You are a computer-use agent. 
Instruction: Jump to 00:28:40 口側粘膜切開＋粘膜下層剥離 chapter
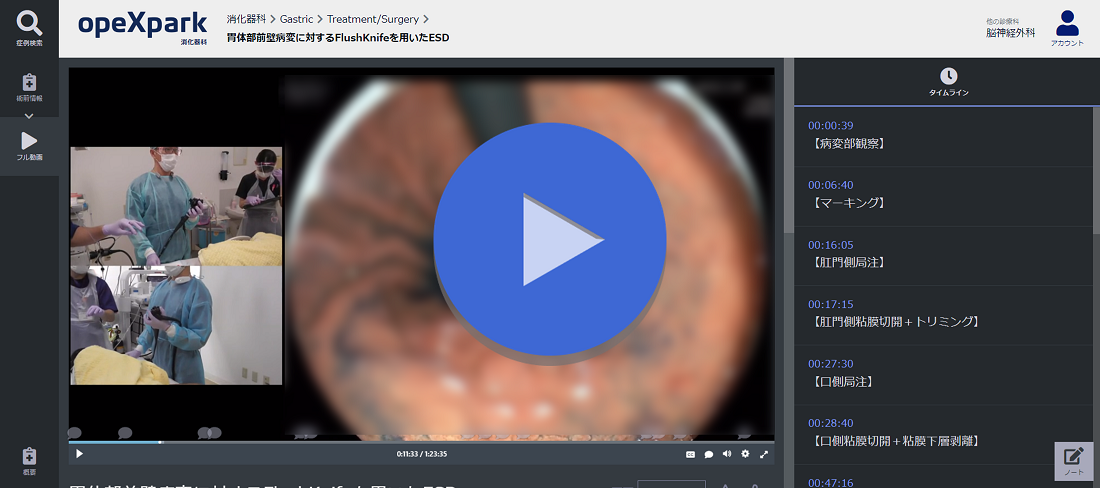[x=942, y=435]
